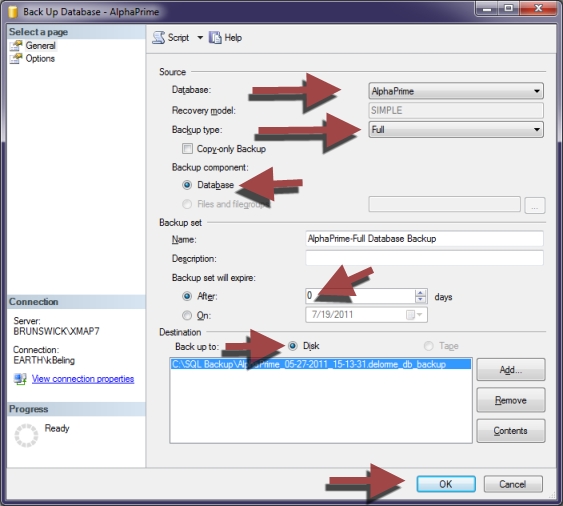This screenshot has height=506, width=563.
Task: Select Disk as backup destination
Action: pos(293,346)
